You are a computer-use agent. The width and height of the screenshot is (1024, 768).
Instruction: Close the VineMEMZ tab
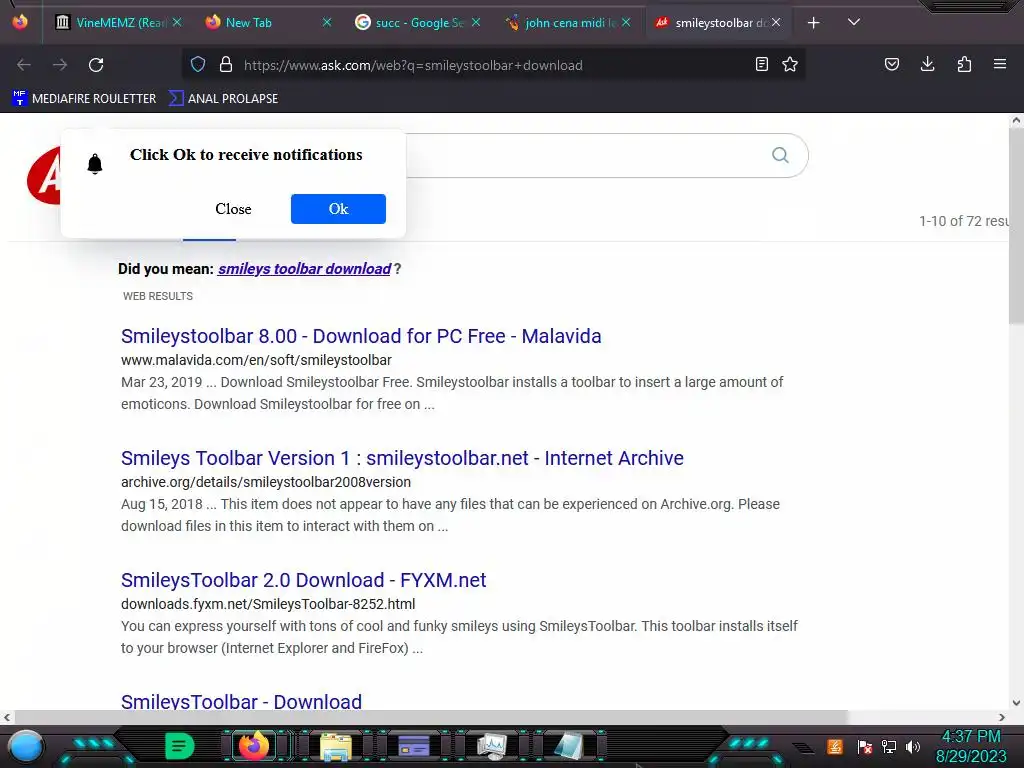click(x=177, y=22)
